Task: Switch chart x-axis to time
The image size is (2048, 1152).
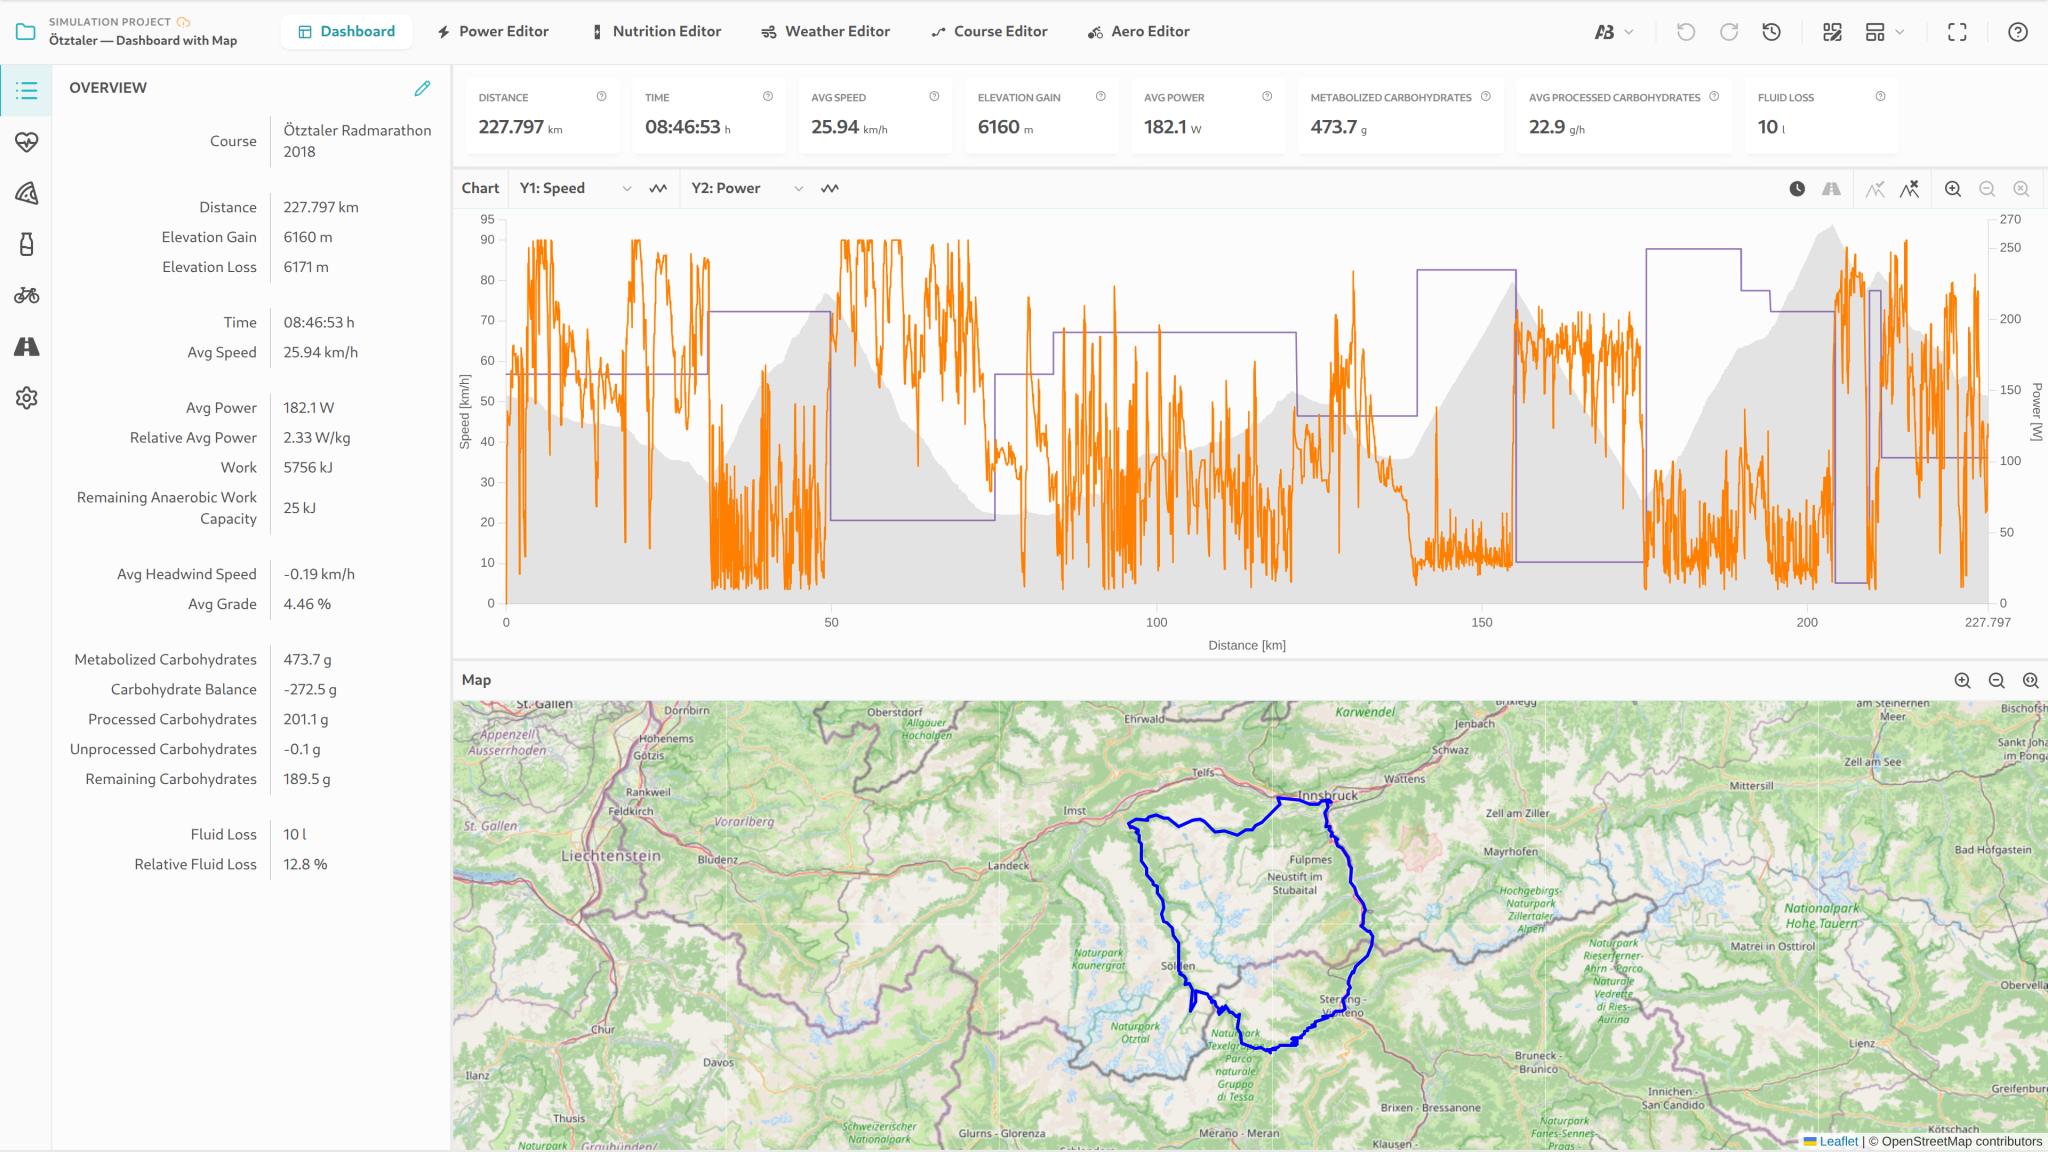Action: click(x=1797, y=188)
